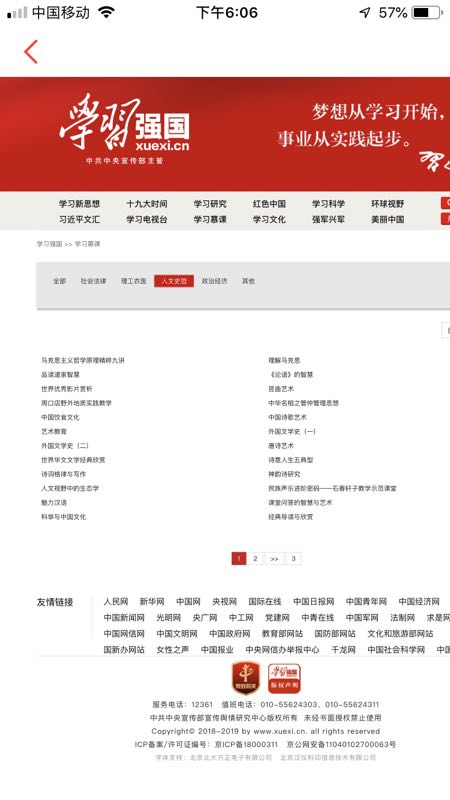Viewport: 450px width, 800px height.
Task: Open the 新华网 friendly link
Action: point(152,602)
